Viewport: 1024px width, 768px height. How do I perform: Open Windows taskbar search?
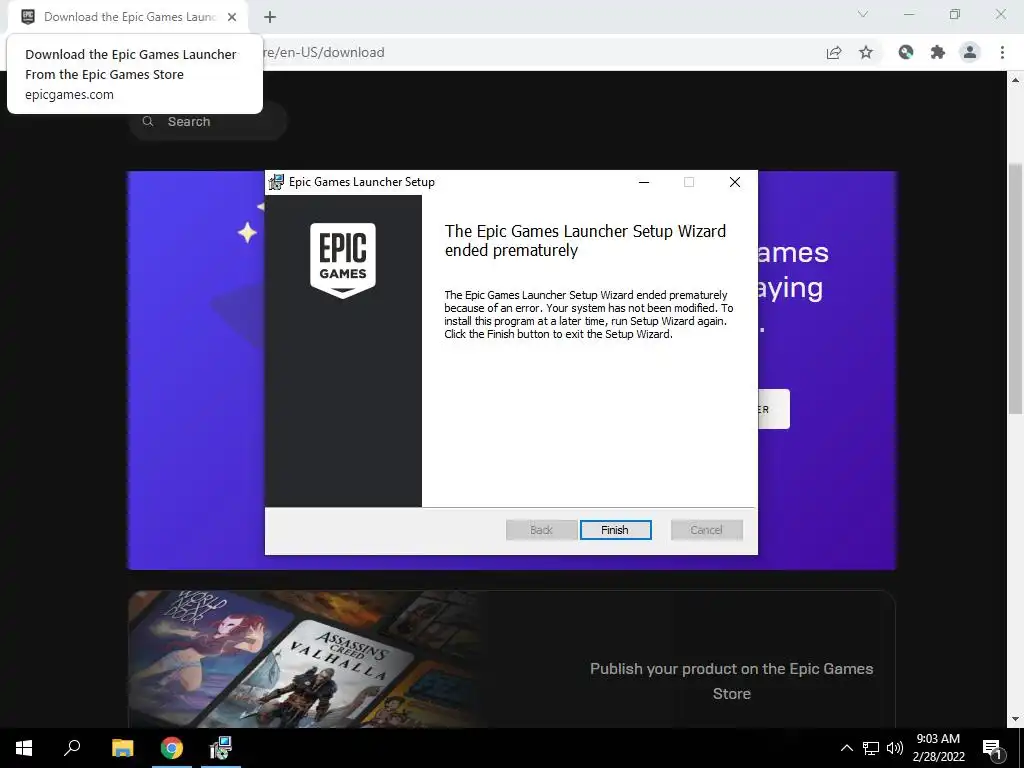72,748
